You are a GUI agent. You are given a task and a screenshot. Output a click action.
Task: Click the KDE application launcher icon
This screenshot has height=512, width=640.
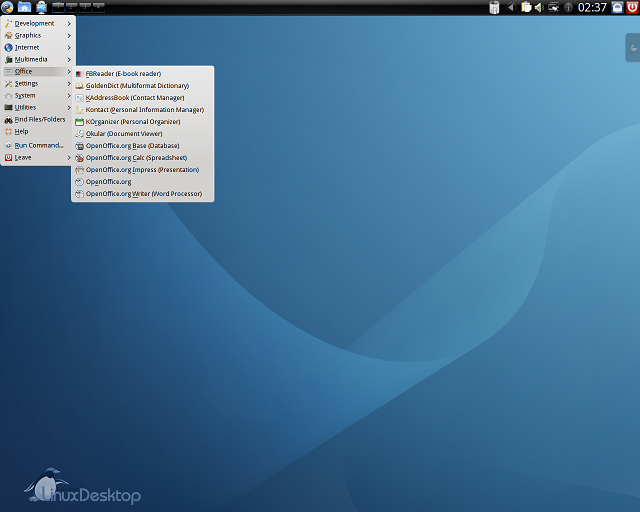7,7
